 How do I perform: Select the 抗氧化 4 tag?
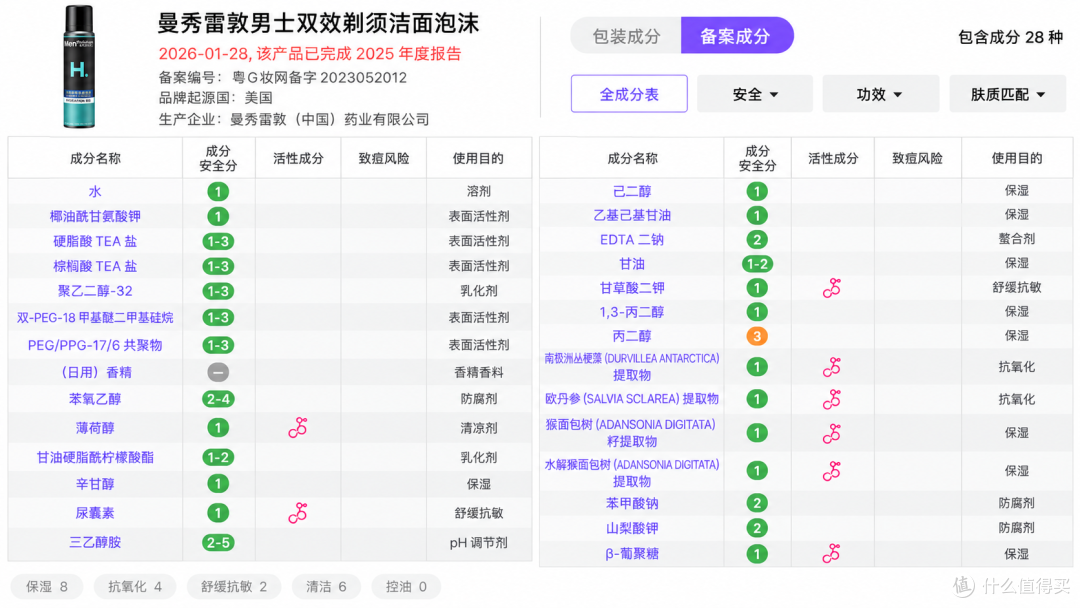pyautogui.click(x=135, y=587)
